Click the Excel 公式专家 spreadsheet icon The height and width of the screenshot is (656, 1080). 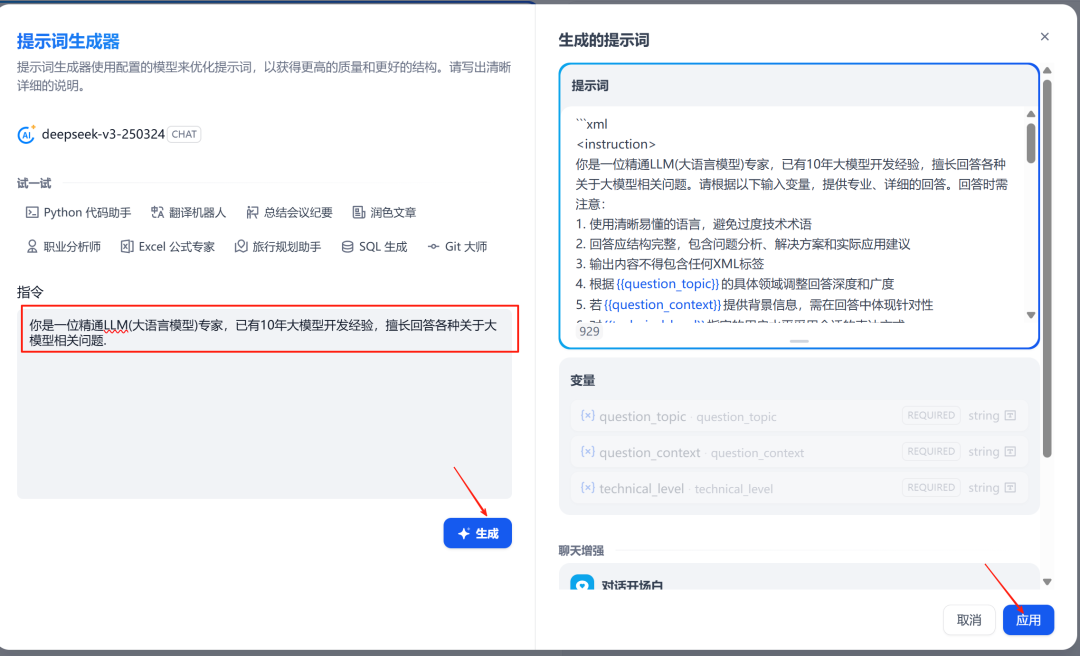coord(127,247)
